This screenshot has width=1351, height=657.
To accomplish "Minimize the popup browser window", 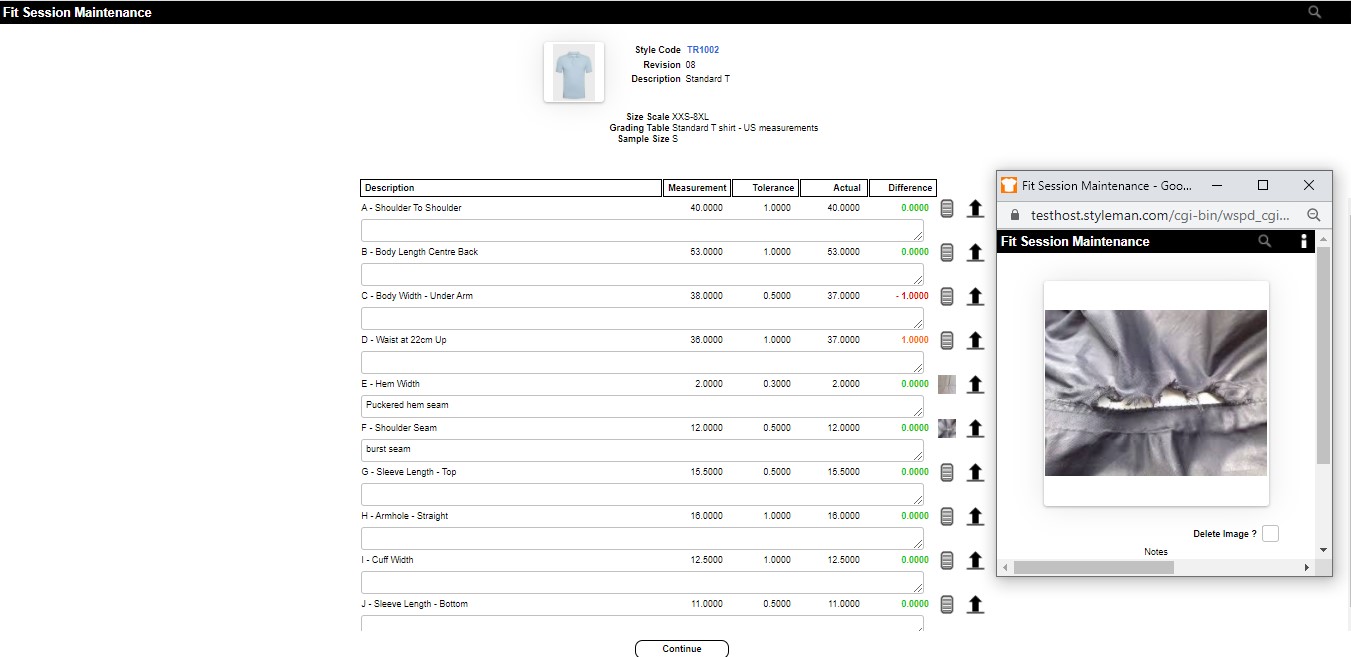I will point(1217,185).
